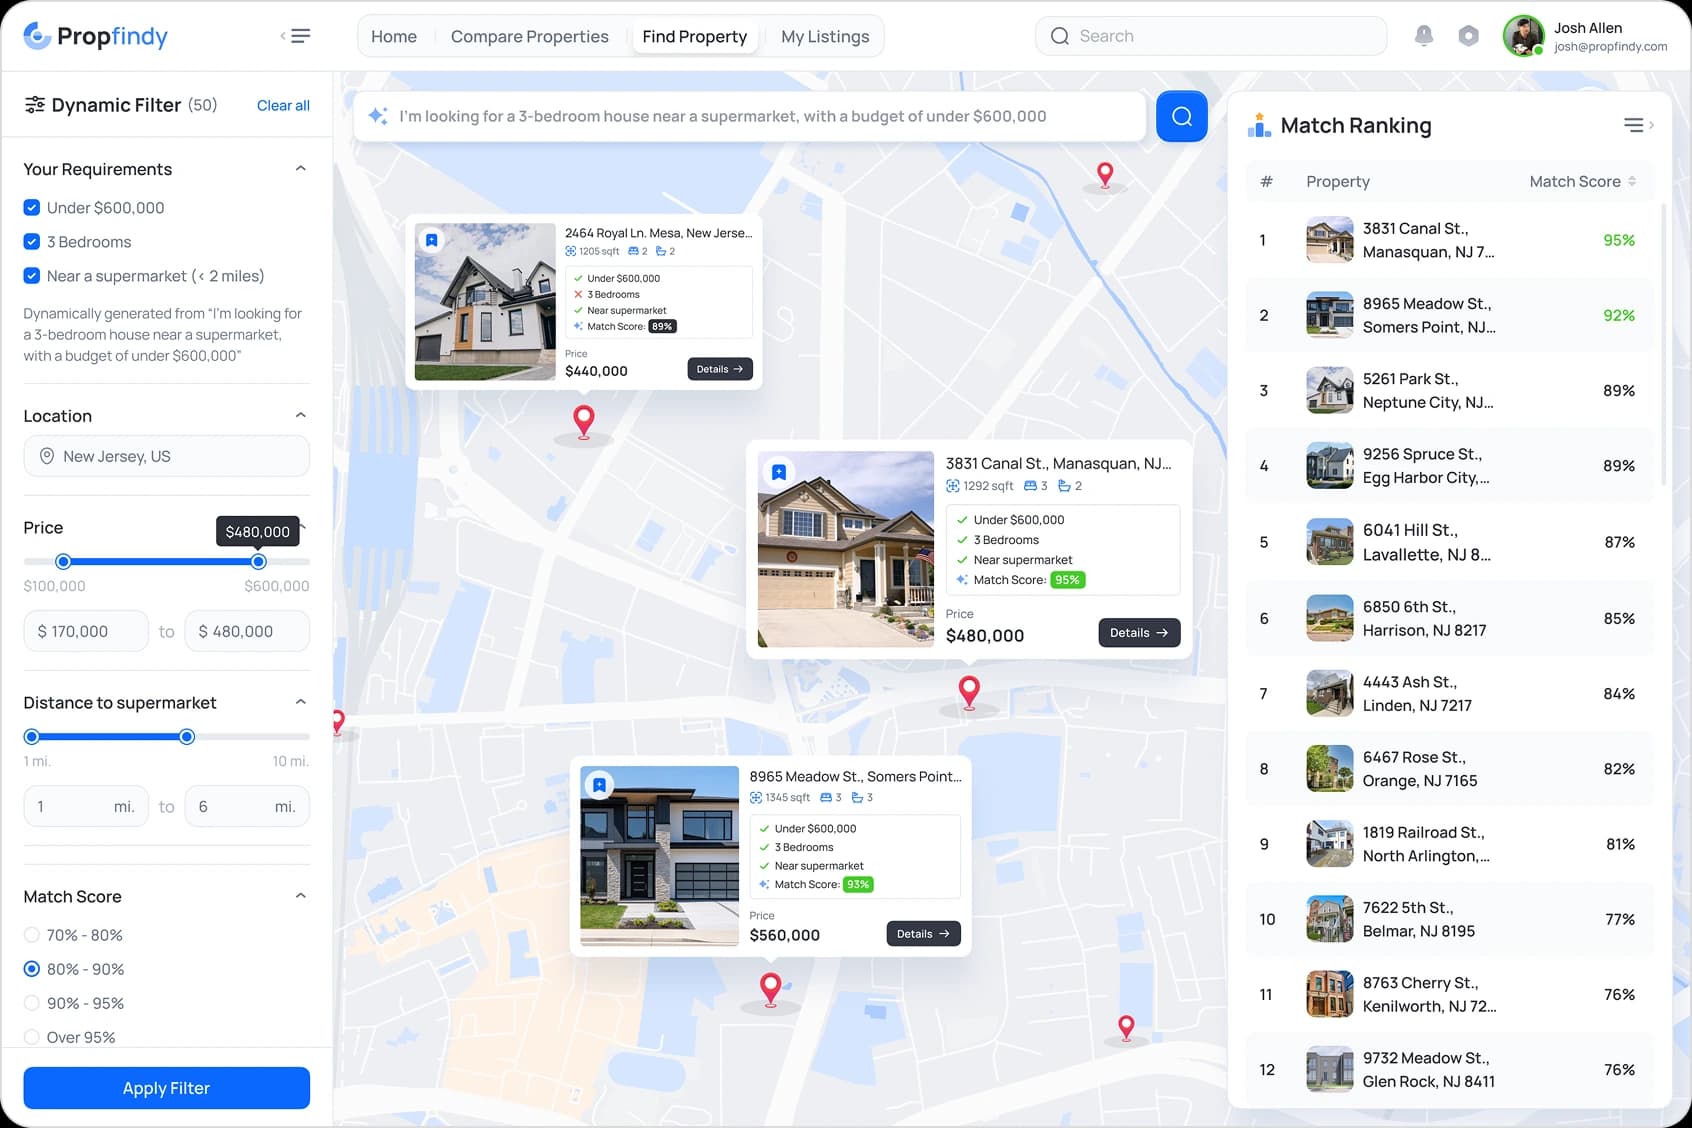This screenshot has width=1692, height=1128.
Task: Sort rankings by the Match Score column
Action: point(1582,181)
